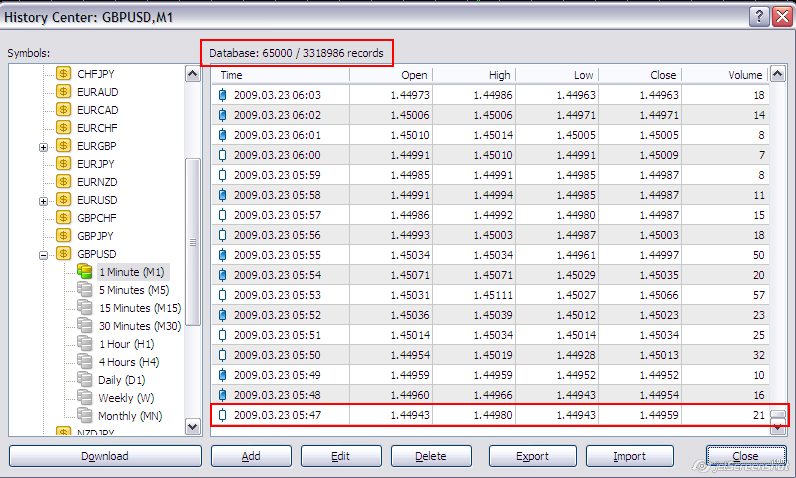Click the Edit button
The height and width of the screenshot is (478, 796).
click(341, 456)
